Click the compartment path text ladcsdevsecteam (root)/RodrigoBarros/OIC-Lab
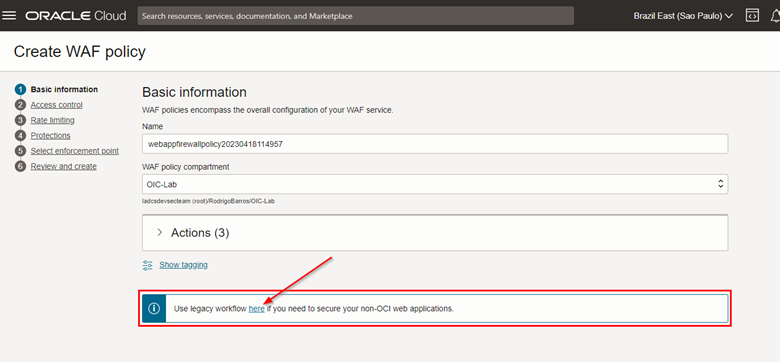This screenshot has width=780, height=362. point(208,200)
